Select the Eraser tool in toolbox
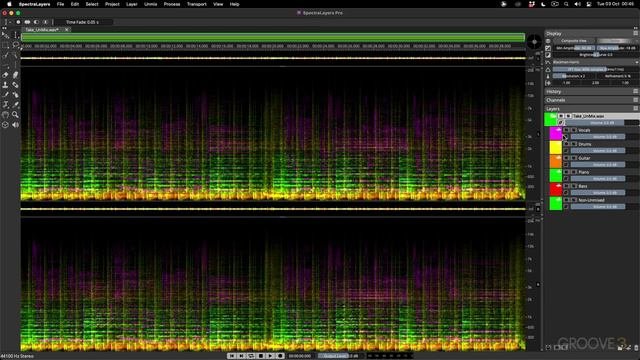 point(5,75)
